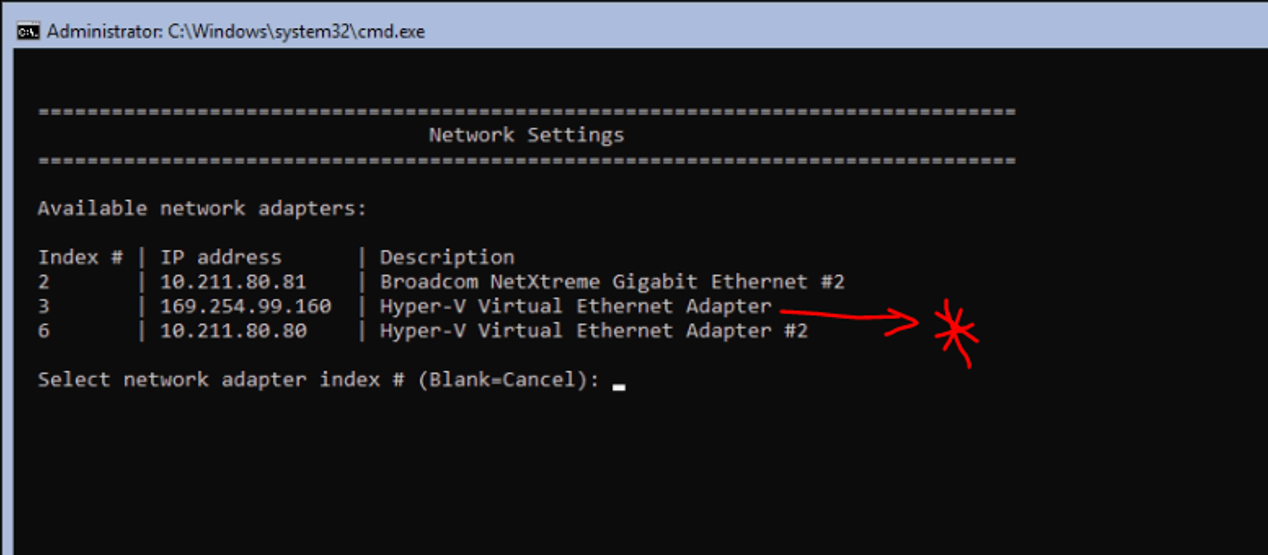Click the red hand-drawn arrow
The width and height of the screenshot is (1268, 555).
[x=850, y=317]
